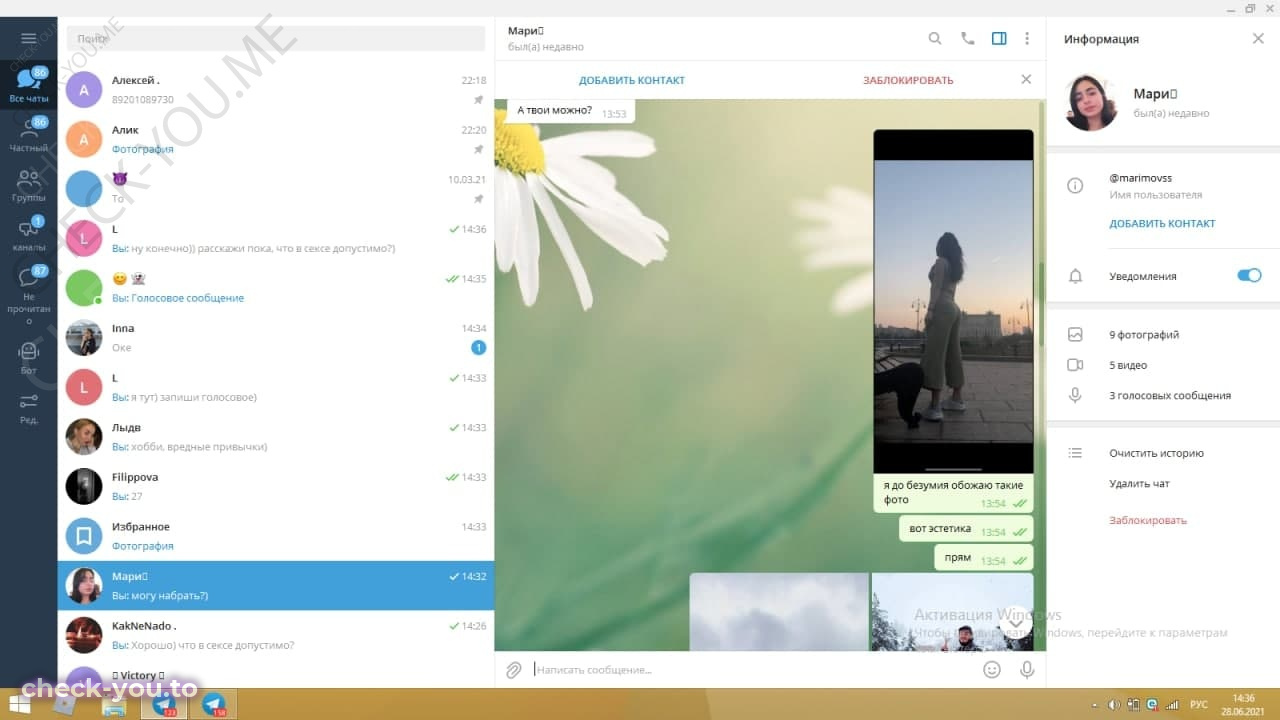Switch to the Частные chats folder
1280x720 pixels.
pyautogui.click(x=29, y=134)
